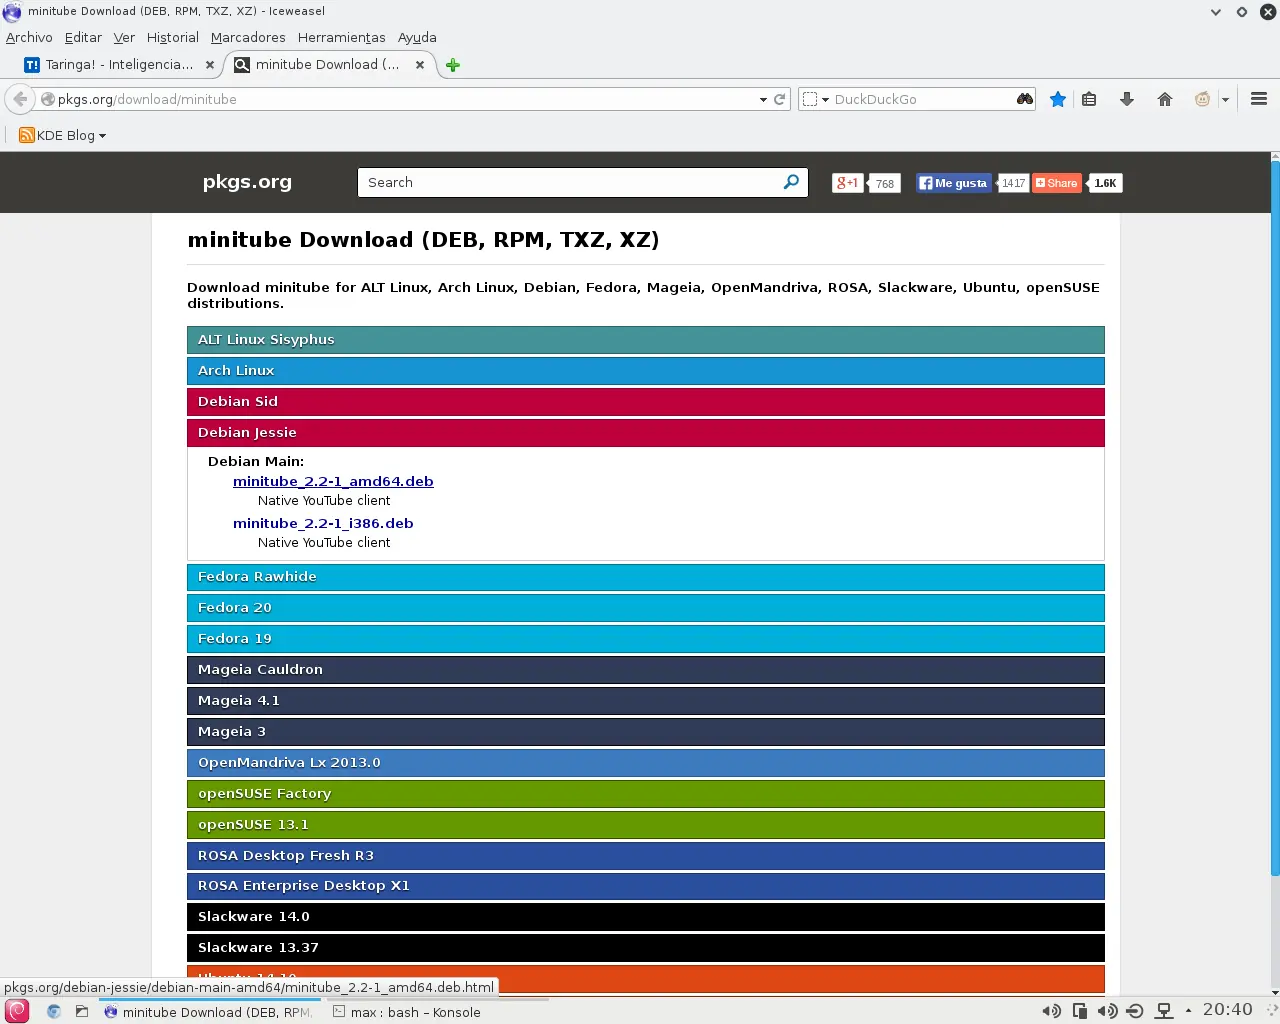The width and height of the screenshot is (1280, 1024).
Task: Open the Archivo menu
Action: tap(29, 37)
